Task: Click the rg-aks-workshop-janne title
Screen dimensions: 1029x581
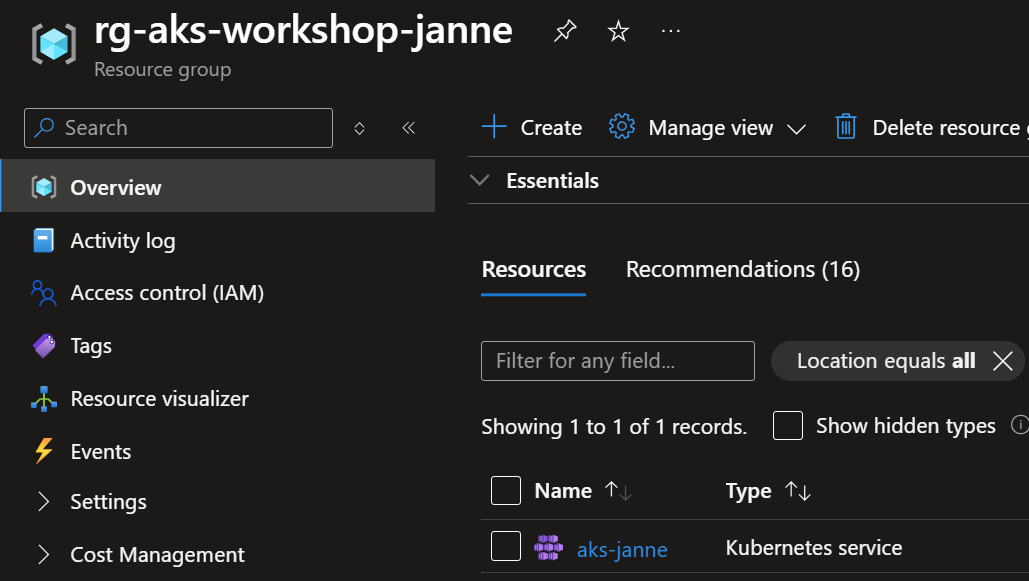Action: [303, 31]
